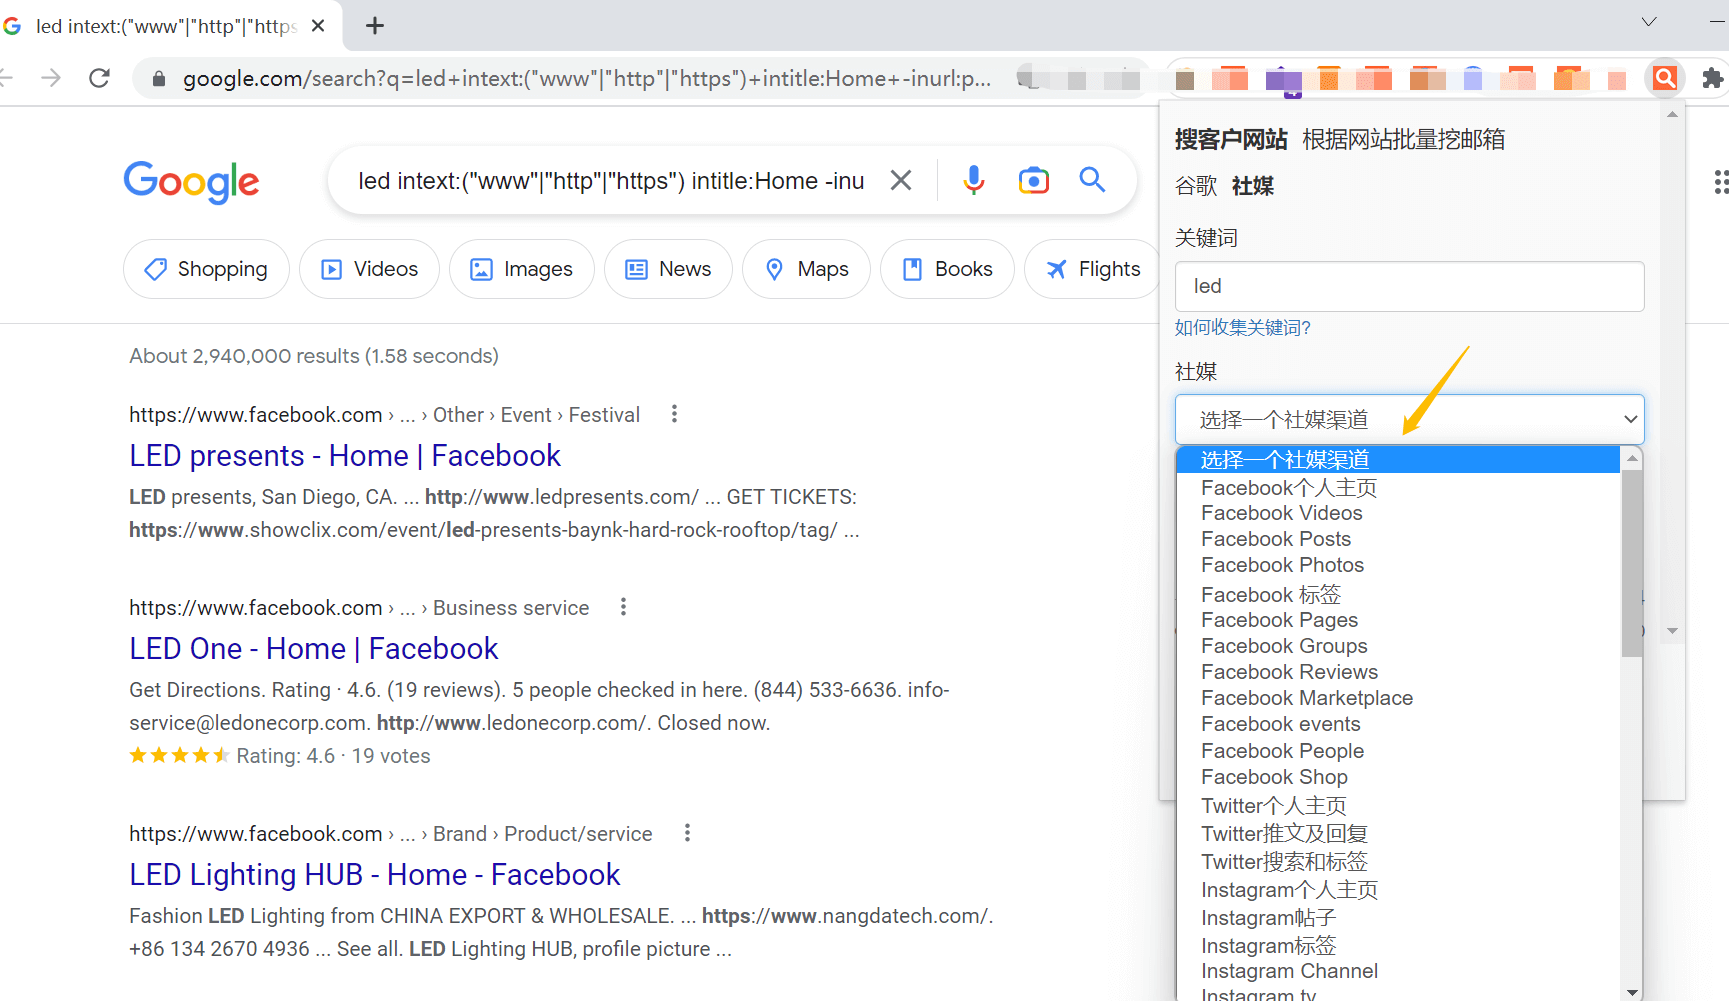Click the Google search query input
Screen dimensions: 1729x1001
tap(611, 181)
